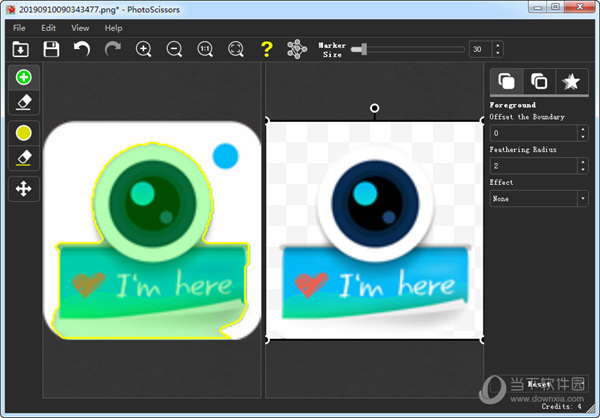
Task: Increase Offset the Boundary value
Action: click(583, 129)
